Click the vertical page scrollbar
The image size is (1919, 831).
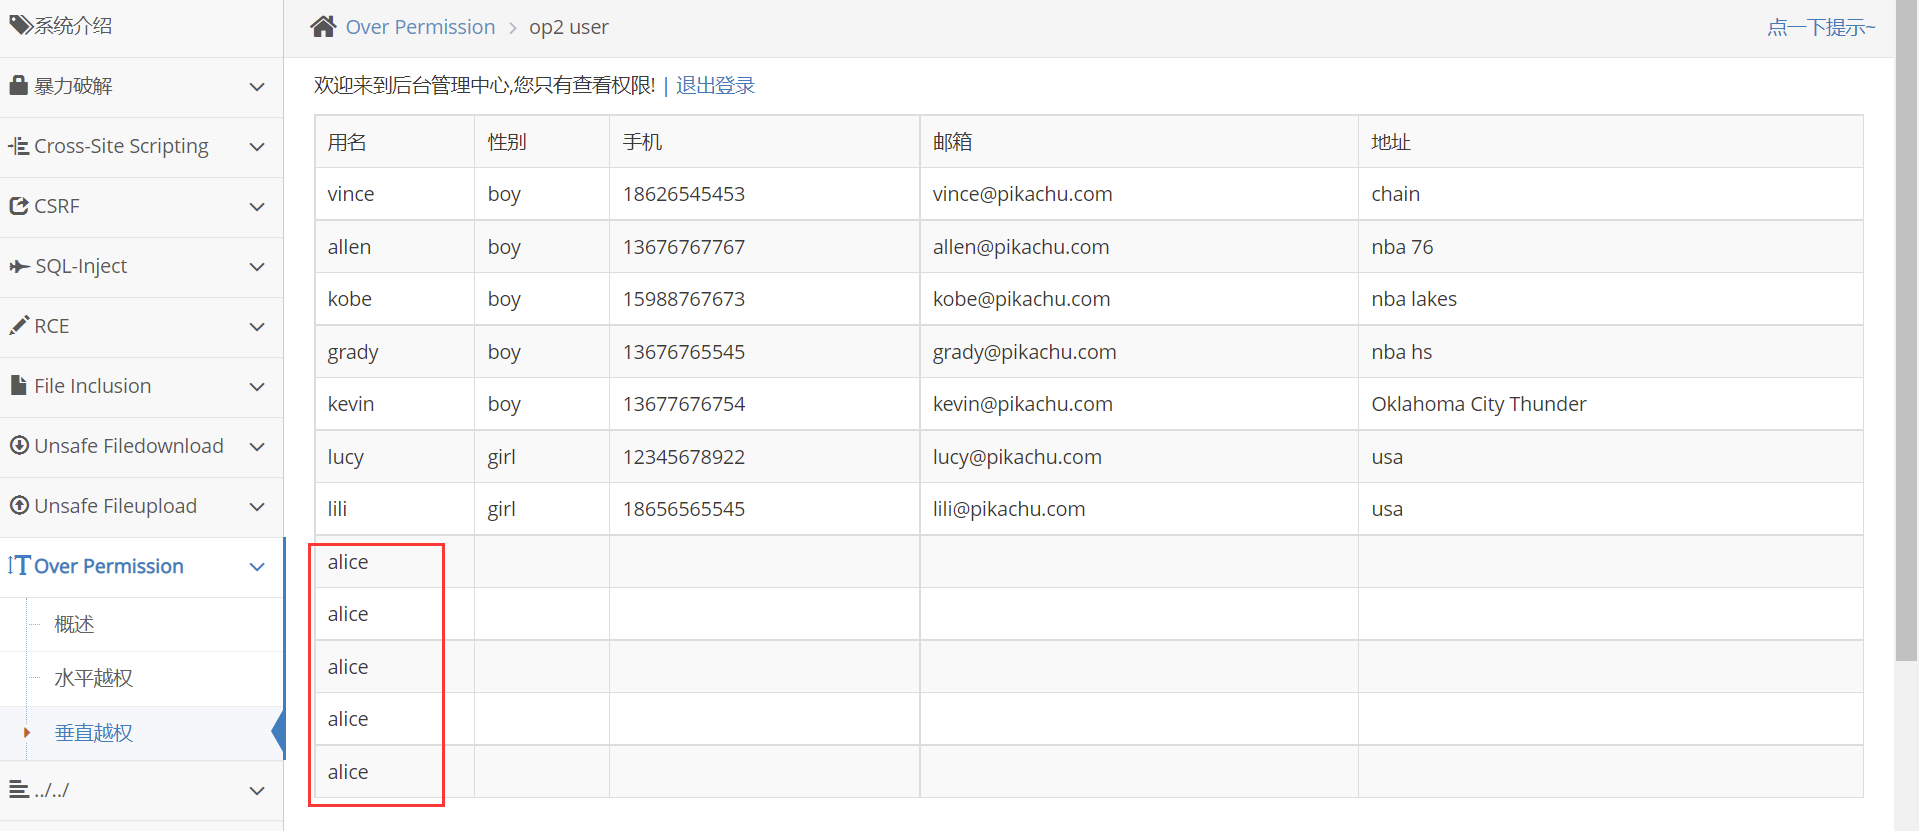click(x=1906, y=330)
